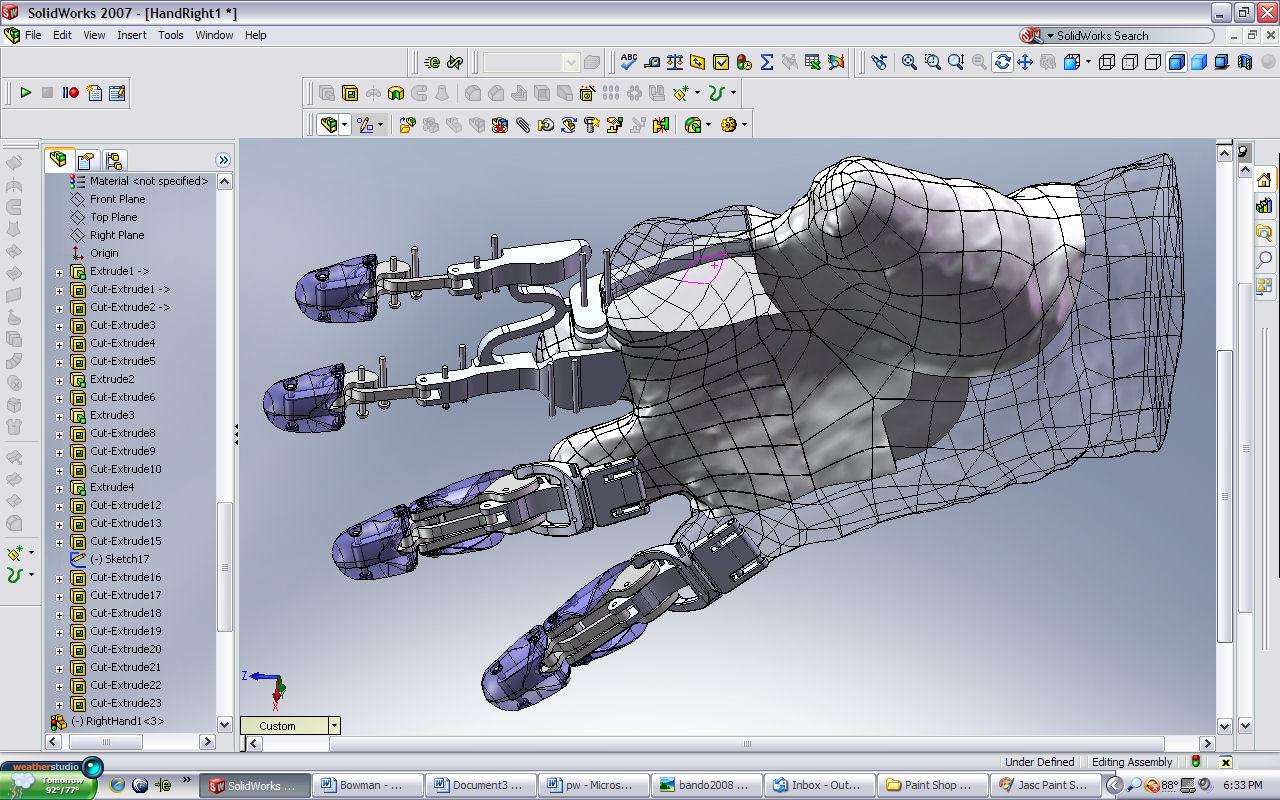Toggle shadows in shaded mode
Image resolution: width=1280 pixels, height=800 pixels.
(1219, 62)
